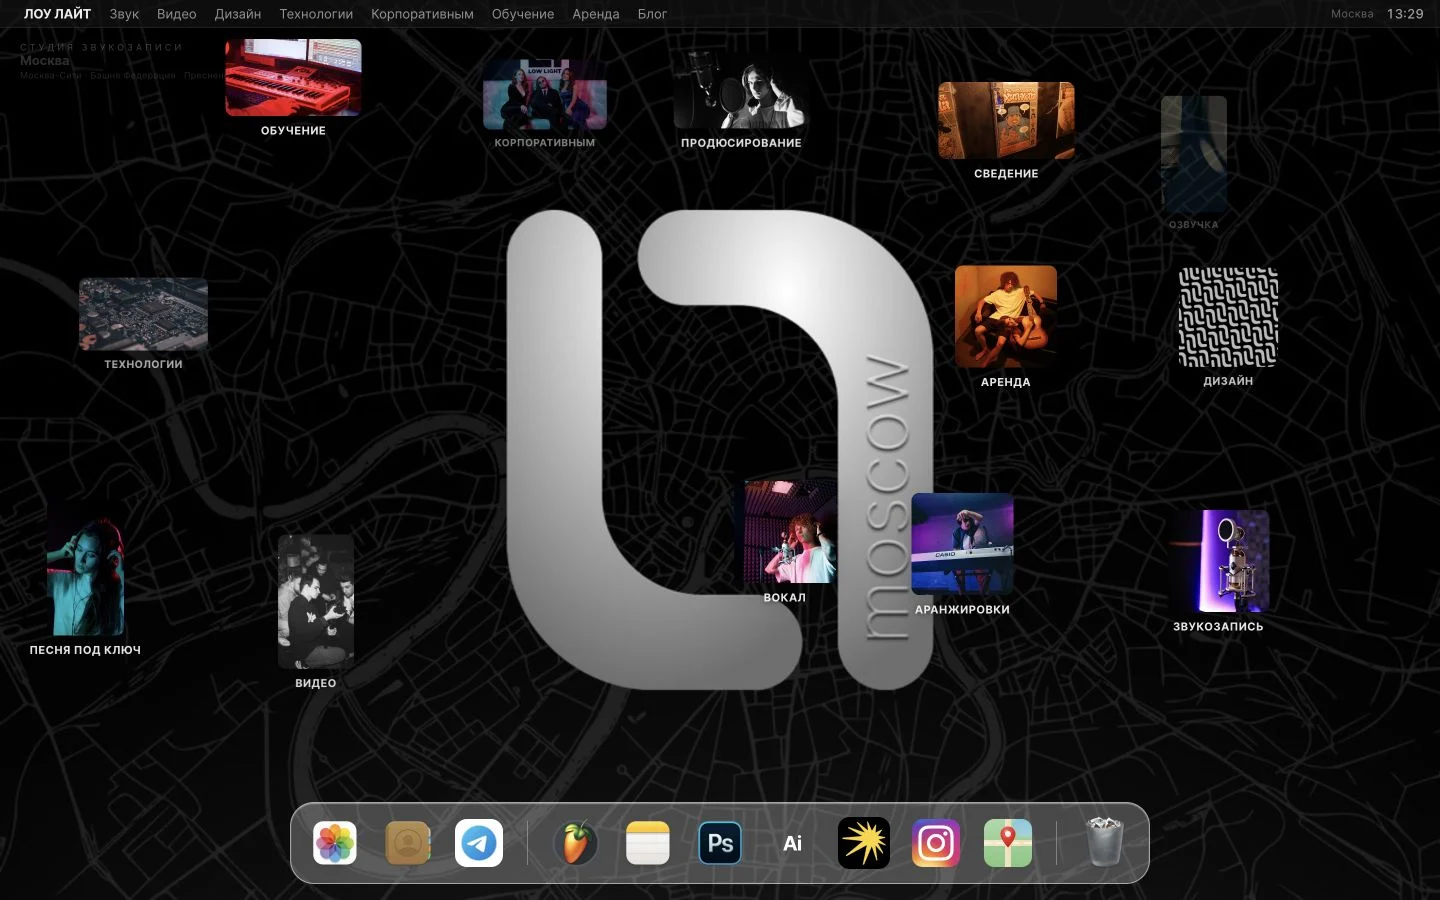1440x900 pixels.
Task: Launch Telegram from the dock
Action: [479, 843]
